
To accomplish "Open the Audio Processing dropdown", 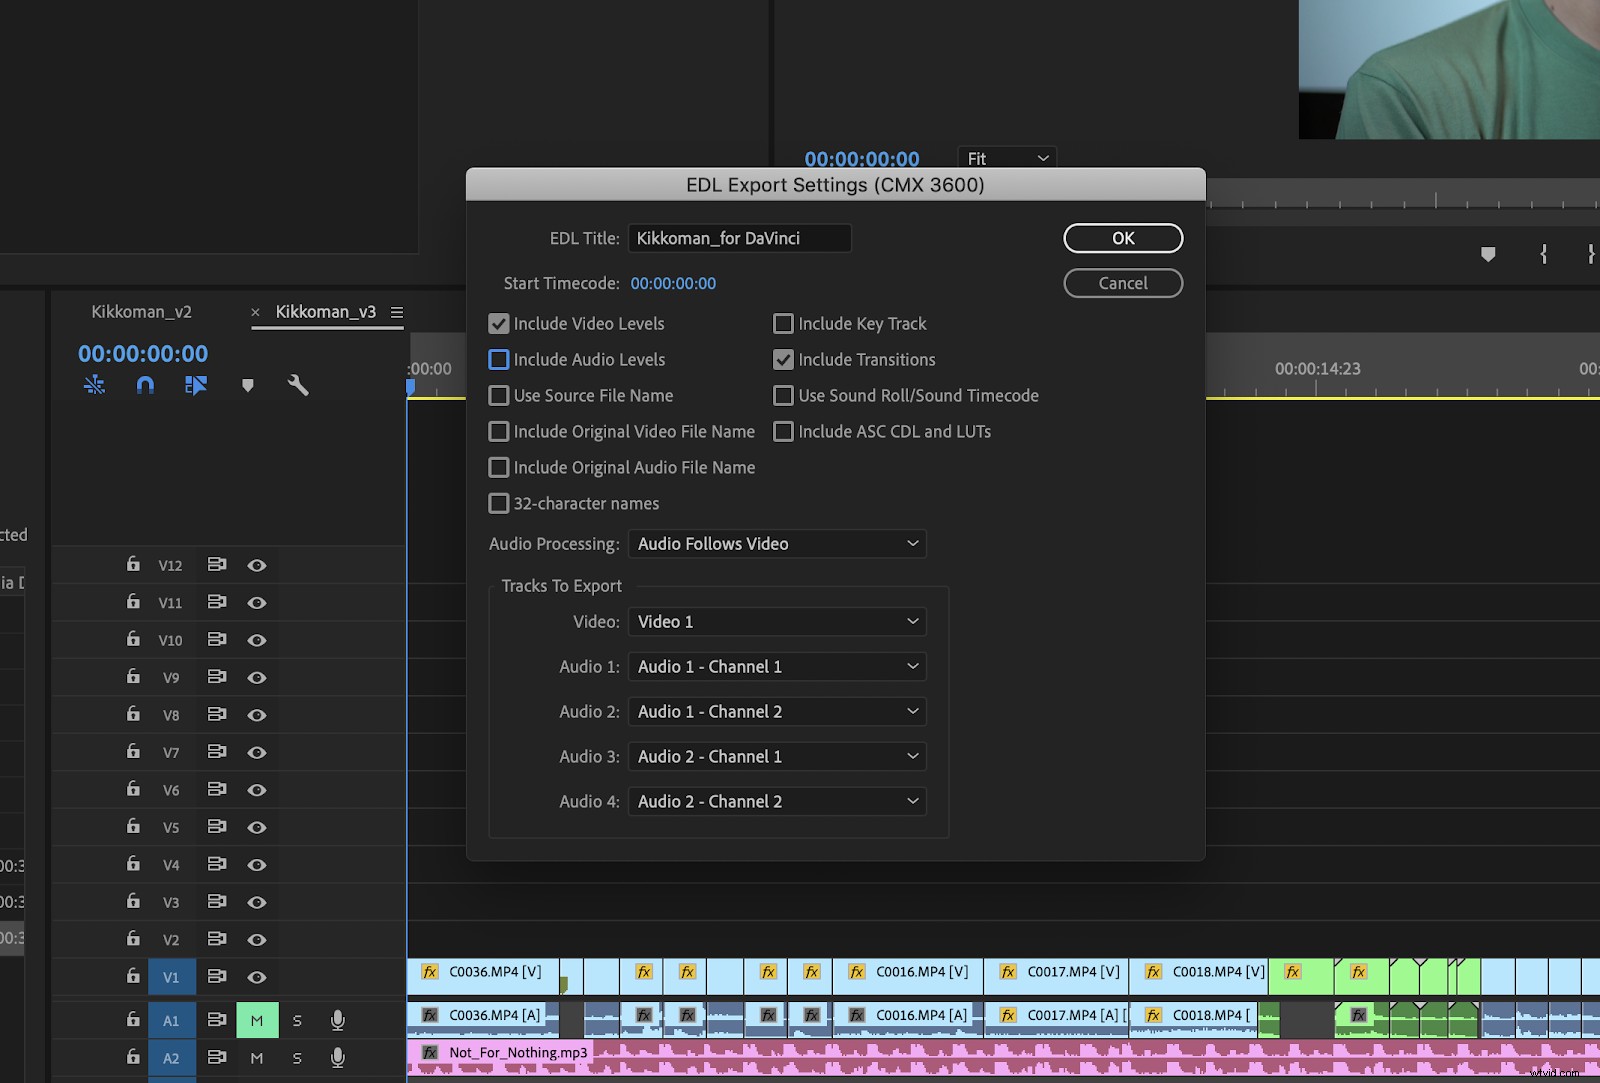I will click(x=777, y=543).
